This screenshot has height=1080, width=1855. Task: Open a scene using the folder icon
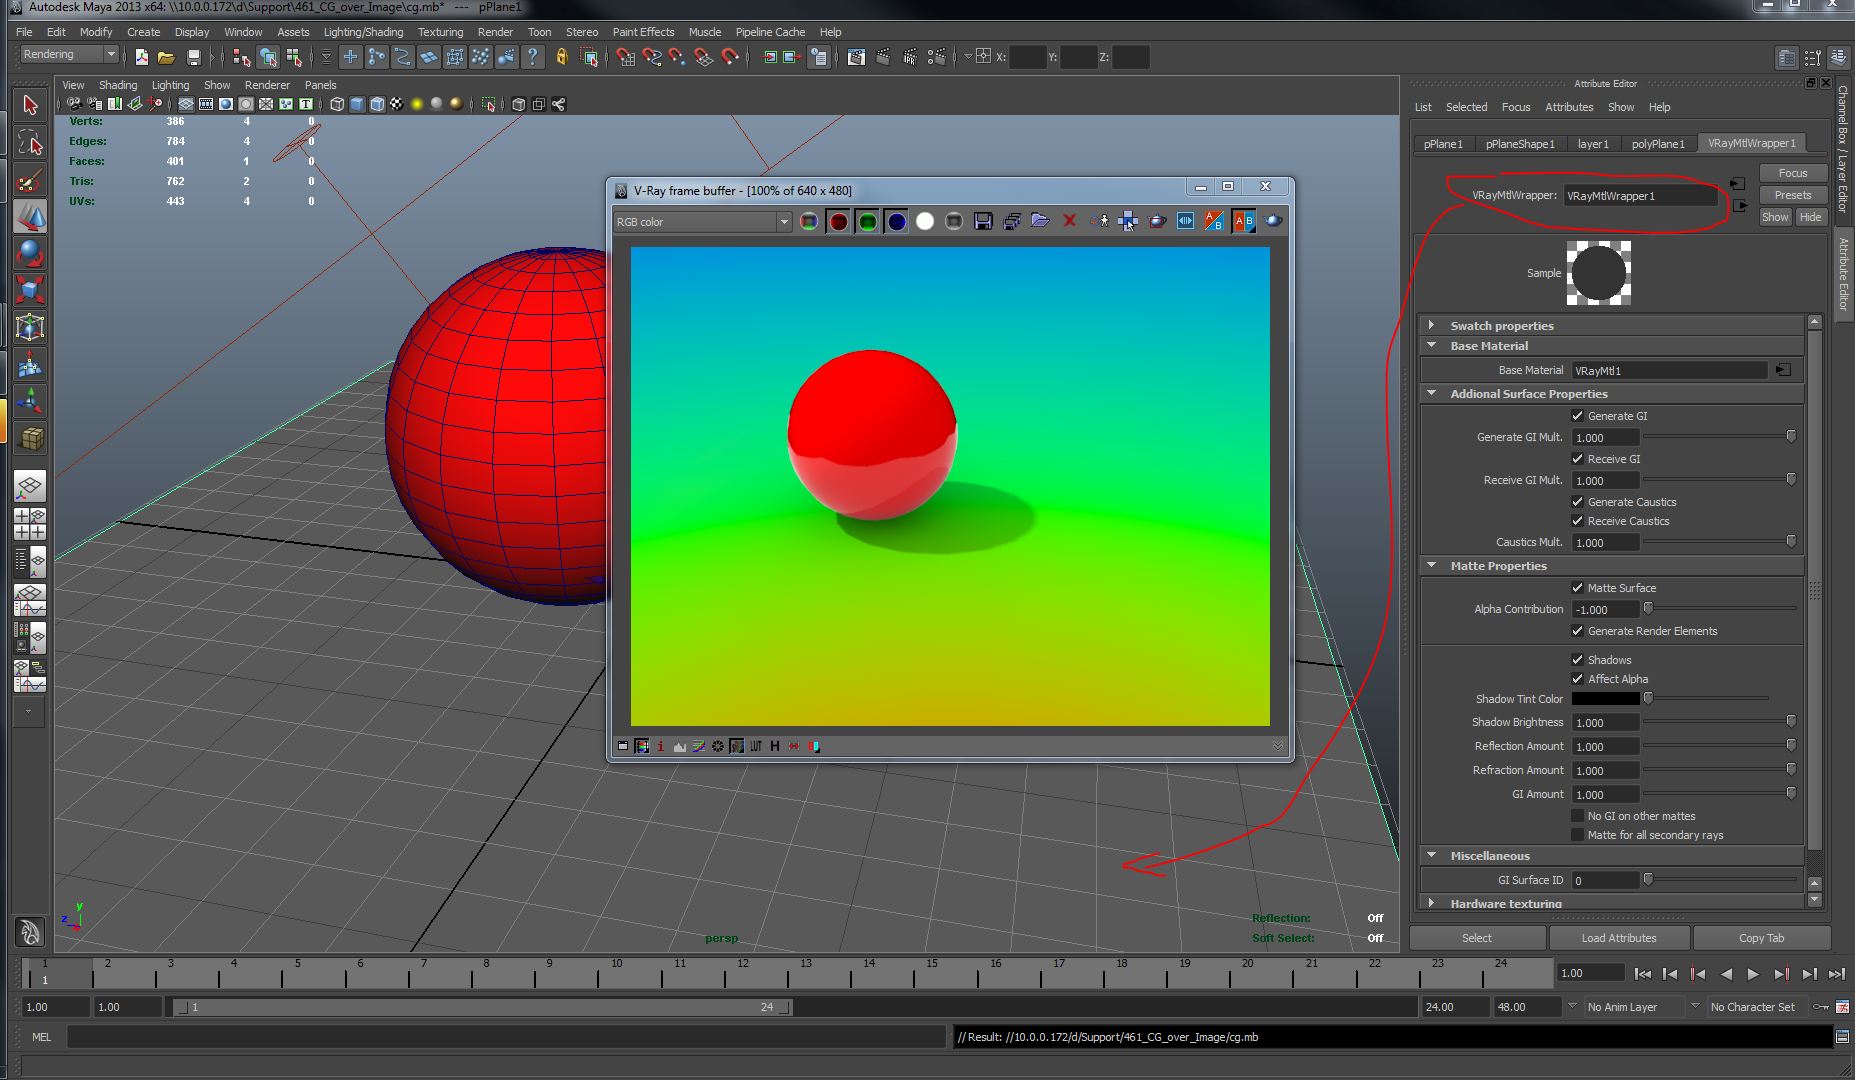[x=166, y=57]
